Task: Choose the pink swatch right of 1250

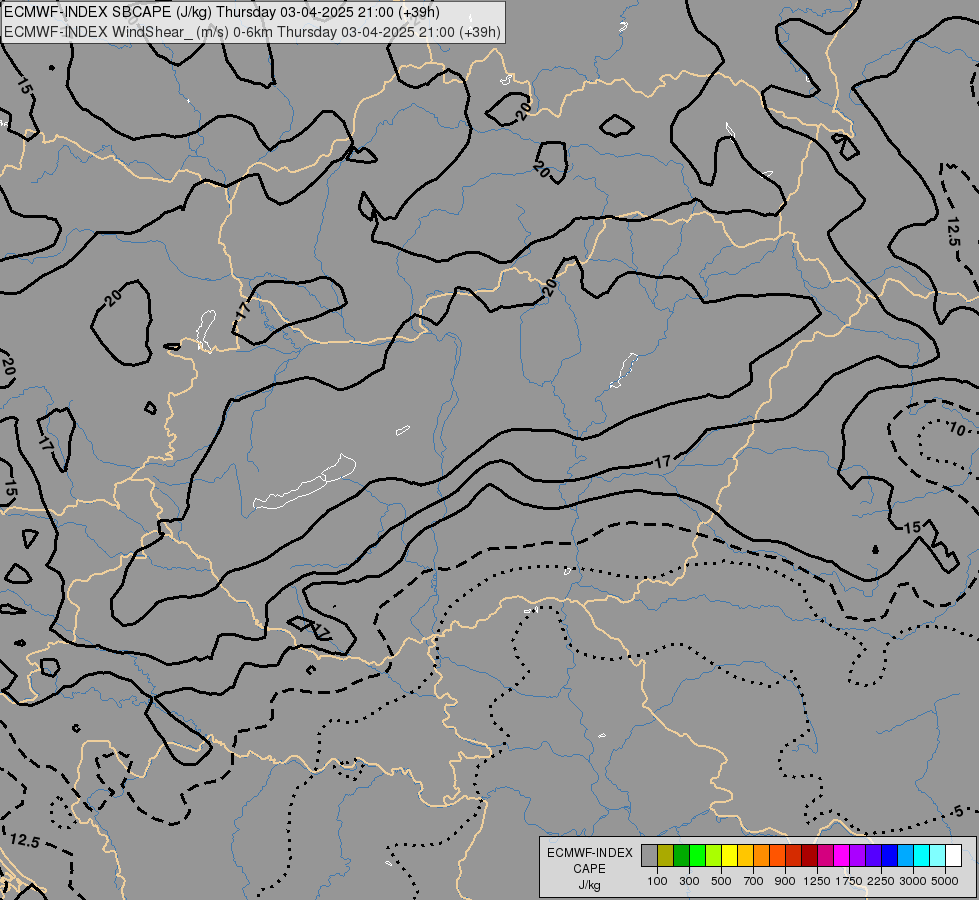Action: click(x=825, y=855)
